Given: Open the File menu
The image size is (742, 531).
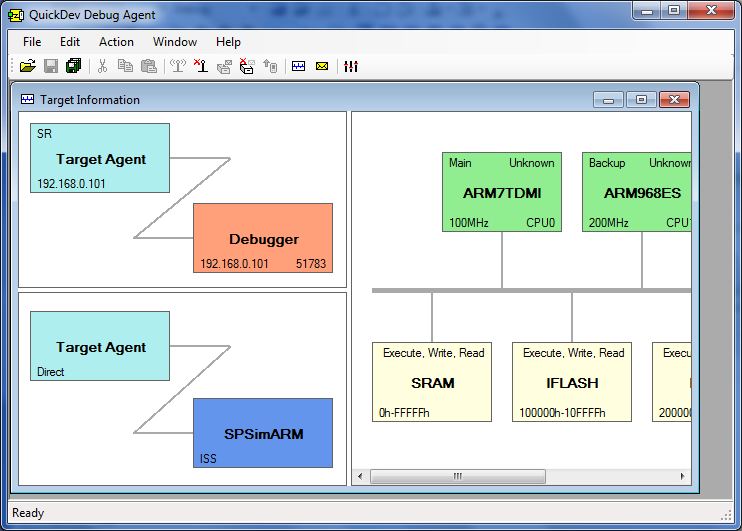Looking at the screenshot, I should click(x=32, y=42).
